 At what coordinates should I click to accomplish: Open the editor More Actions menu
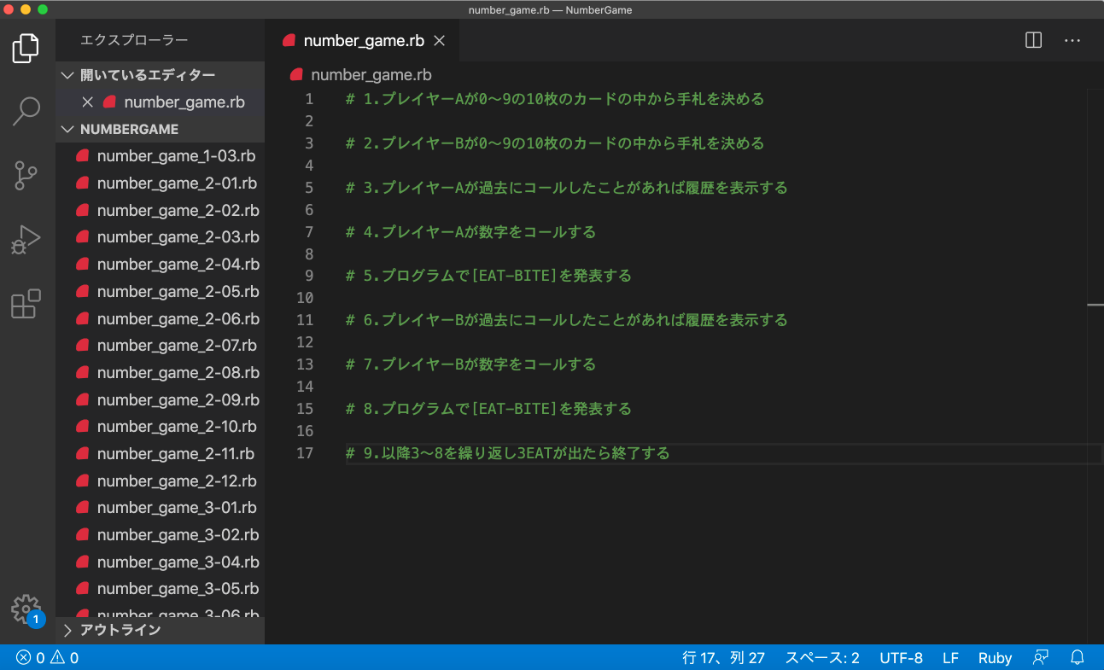pyautogui.click(x=1072, y=40)
